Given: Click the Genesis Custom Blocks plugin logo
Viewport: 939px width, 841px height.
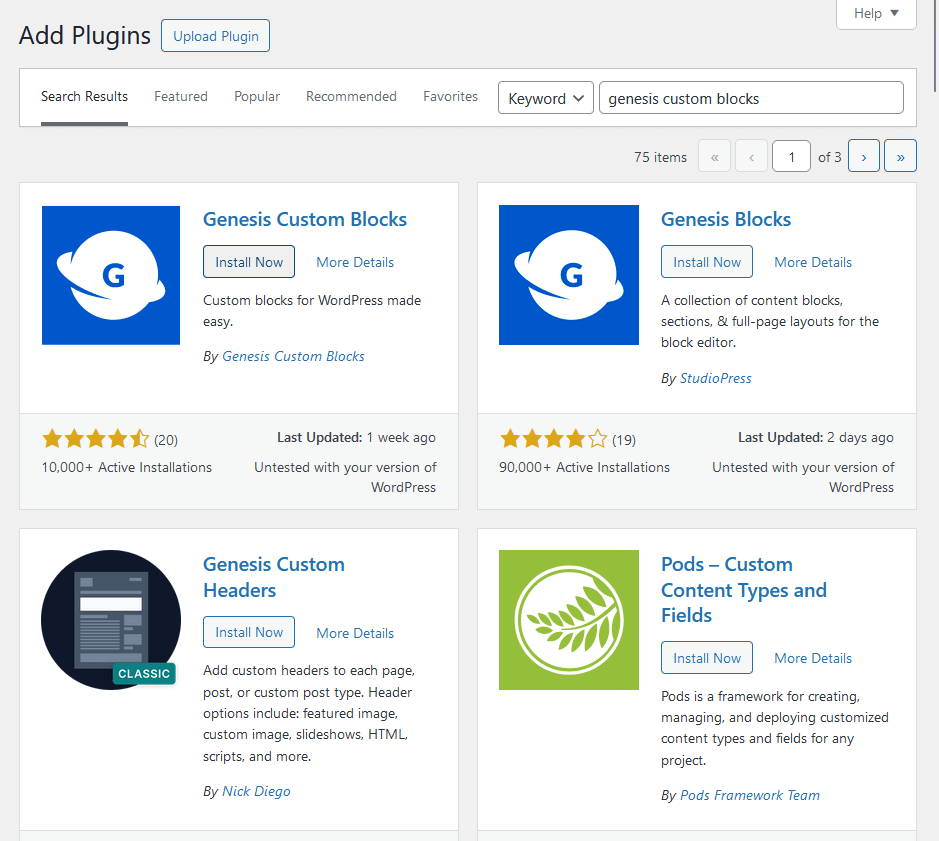Looking at the screenshot, I should (x=111, y=276).
